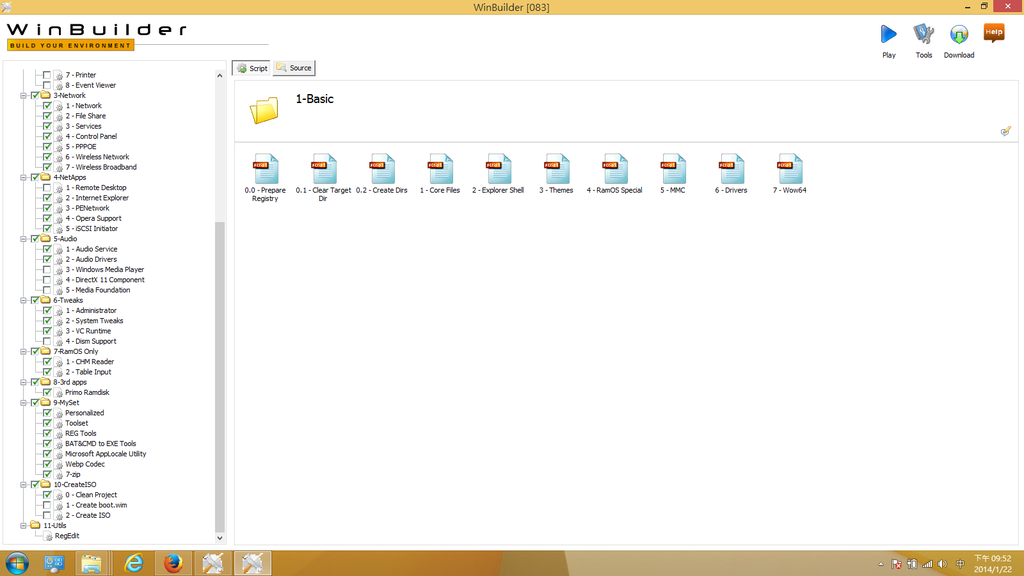Select the 4 - RamOS Special script icon

tap(615, 169)
